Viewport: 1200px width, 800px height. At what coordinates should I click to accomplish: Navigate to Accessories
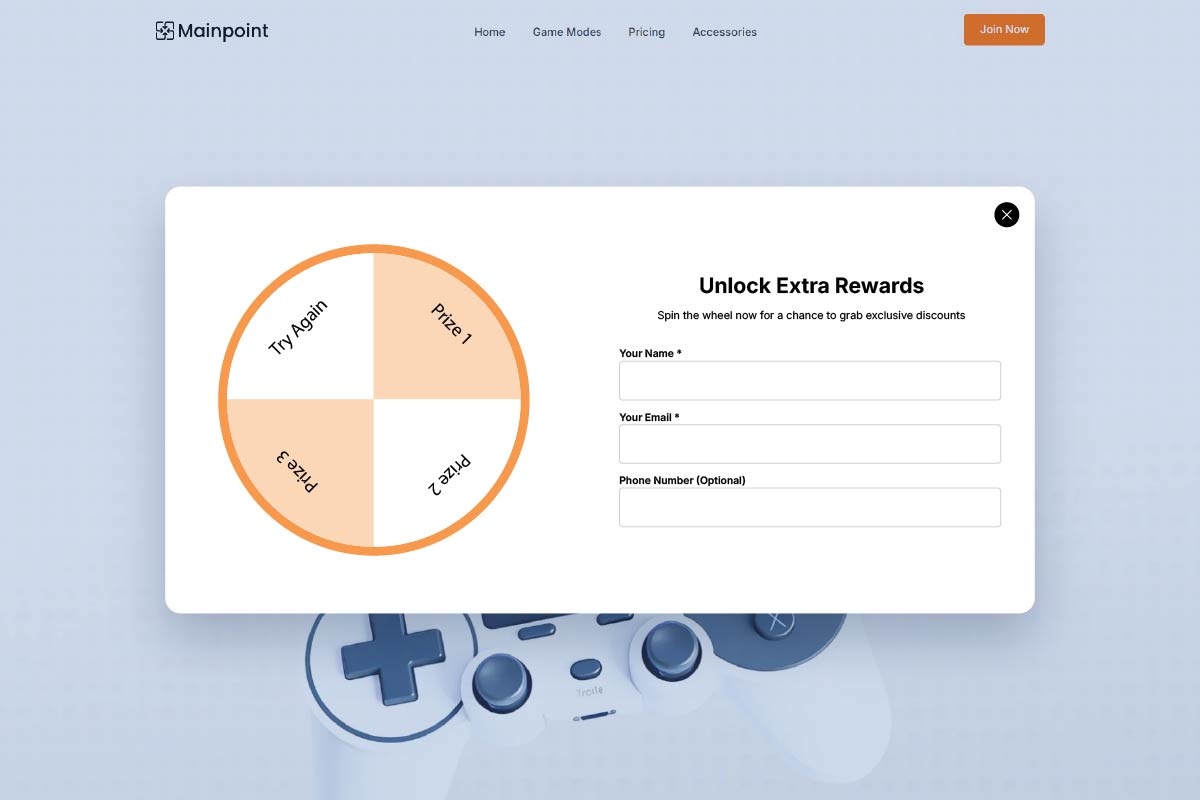725,32
